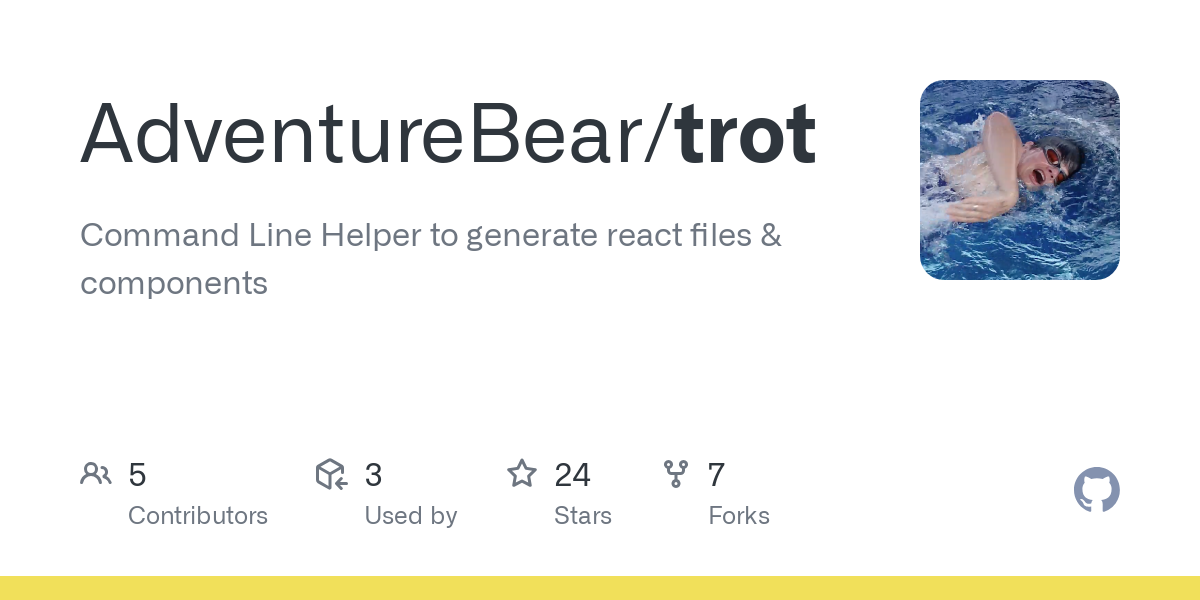
Task: Click the 'Command Line Helper' description line
Action: coord(430,236)
